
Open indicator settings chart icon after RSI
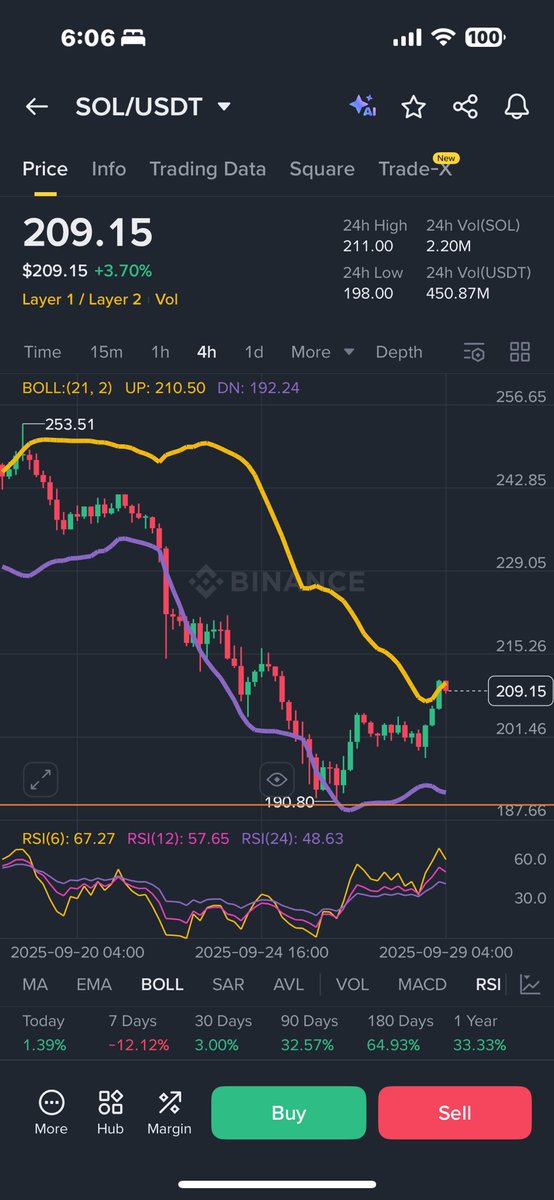pos(530,985)
